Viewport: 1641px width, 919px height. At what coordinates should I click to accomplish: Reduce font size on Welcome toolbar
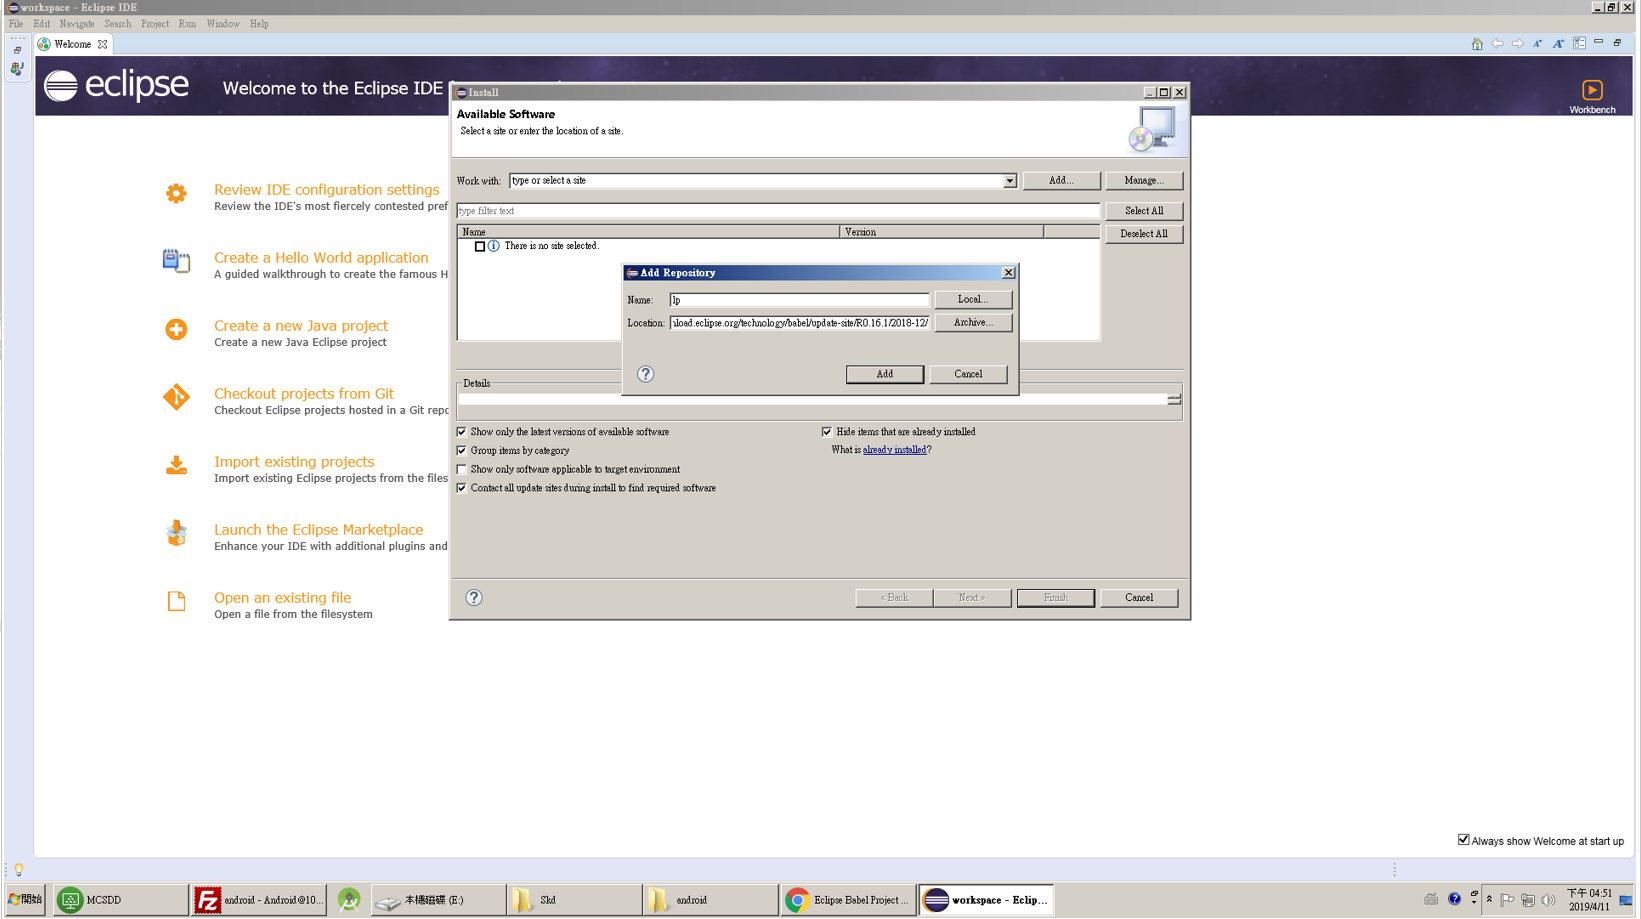tap(1538, 44)
